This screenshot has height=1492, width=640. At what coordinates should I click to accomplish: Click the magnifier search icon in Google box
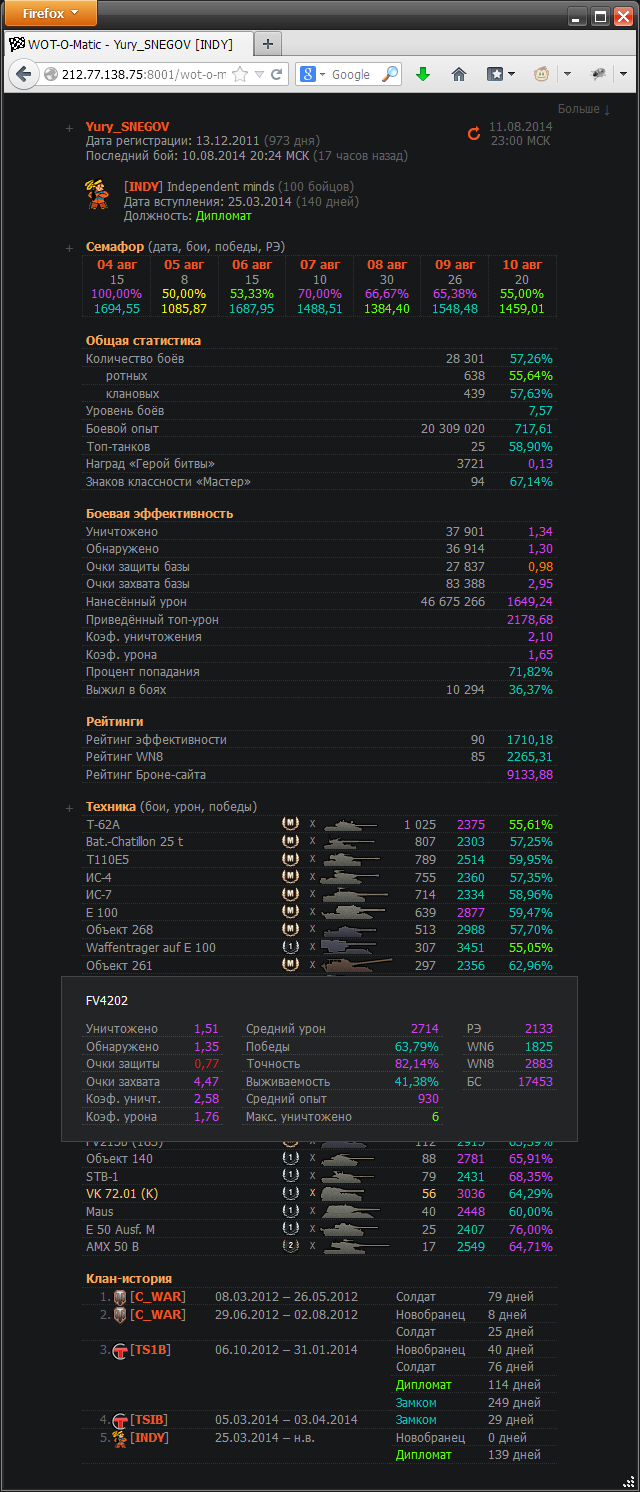point(390,74)
